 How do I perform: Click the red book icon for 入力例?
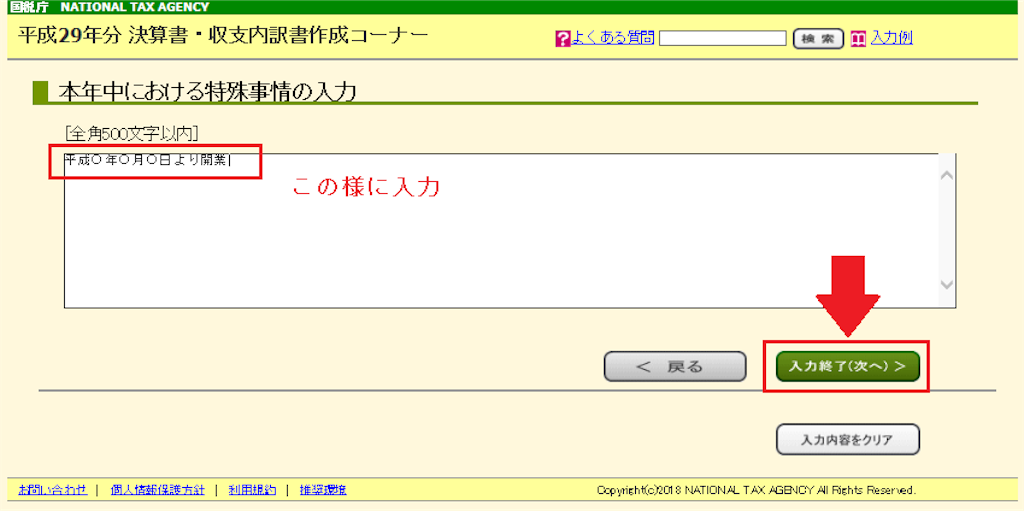tap(858, 39)
